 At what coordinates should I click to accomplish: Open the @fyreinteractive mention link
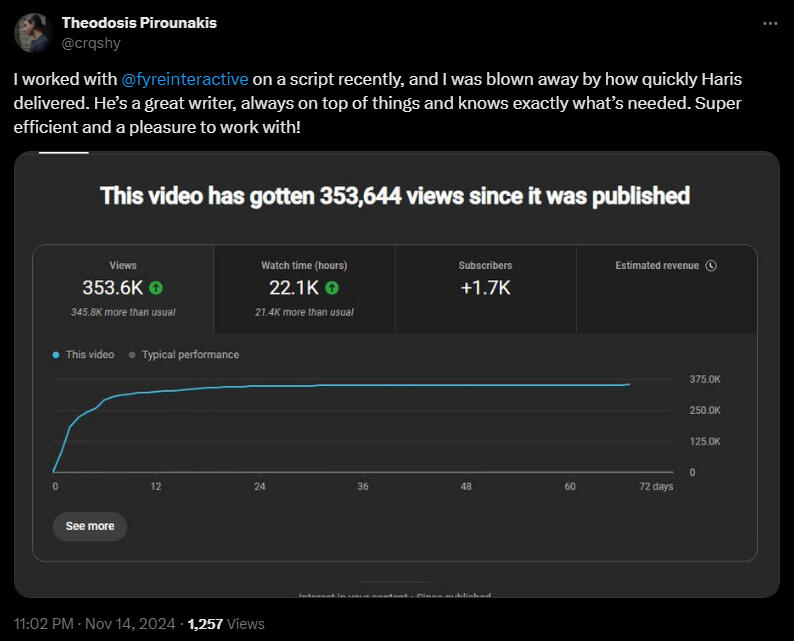(x=184, y=78)
